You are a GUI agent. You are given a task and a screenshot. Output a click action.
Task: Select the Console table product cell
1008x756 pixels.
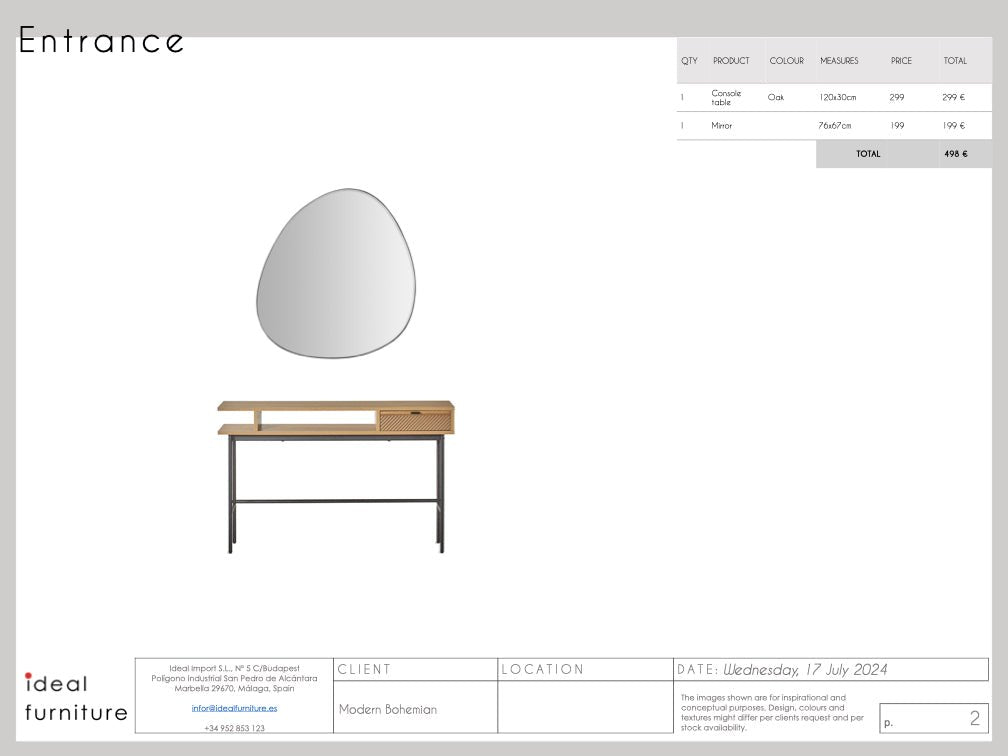pyautogui.click(x=726, y=98)
